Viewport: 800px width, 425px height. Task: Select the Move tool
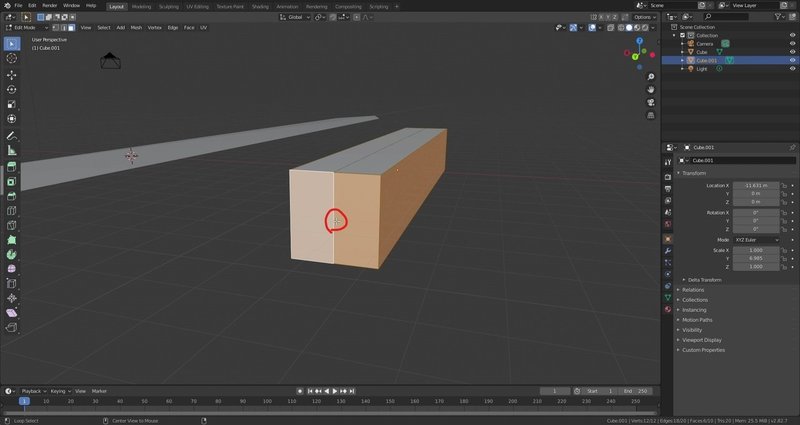tap(11, 75)
